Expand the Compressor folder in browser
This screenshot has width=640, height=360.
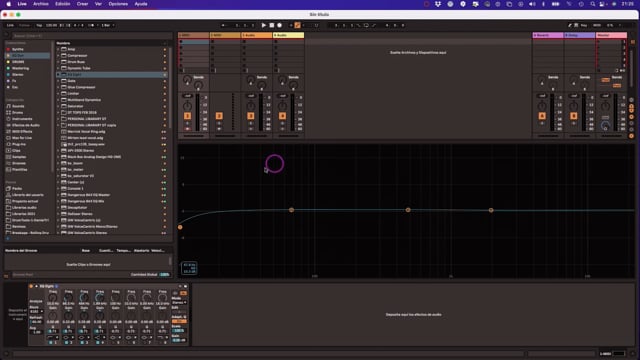58,56
